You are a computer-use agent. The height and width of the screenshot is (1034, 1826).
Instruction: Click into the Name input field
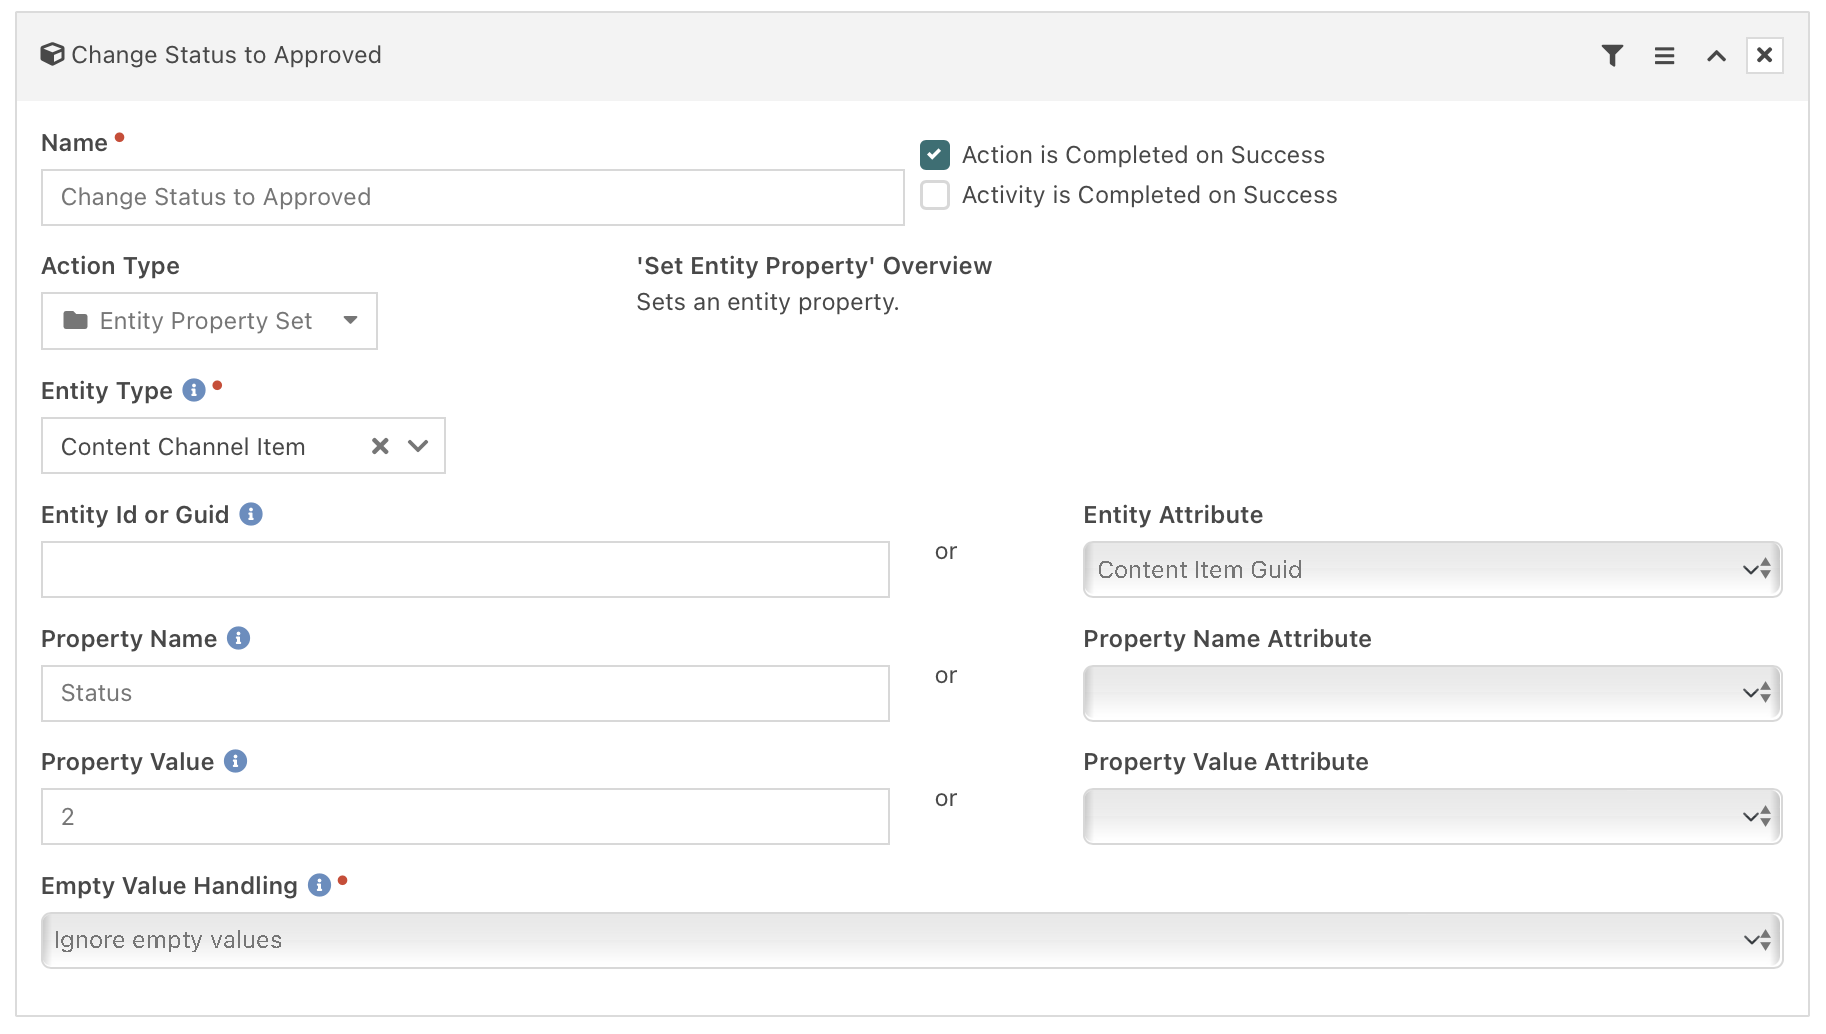click(x=472, y=197)
